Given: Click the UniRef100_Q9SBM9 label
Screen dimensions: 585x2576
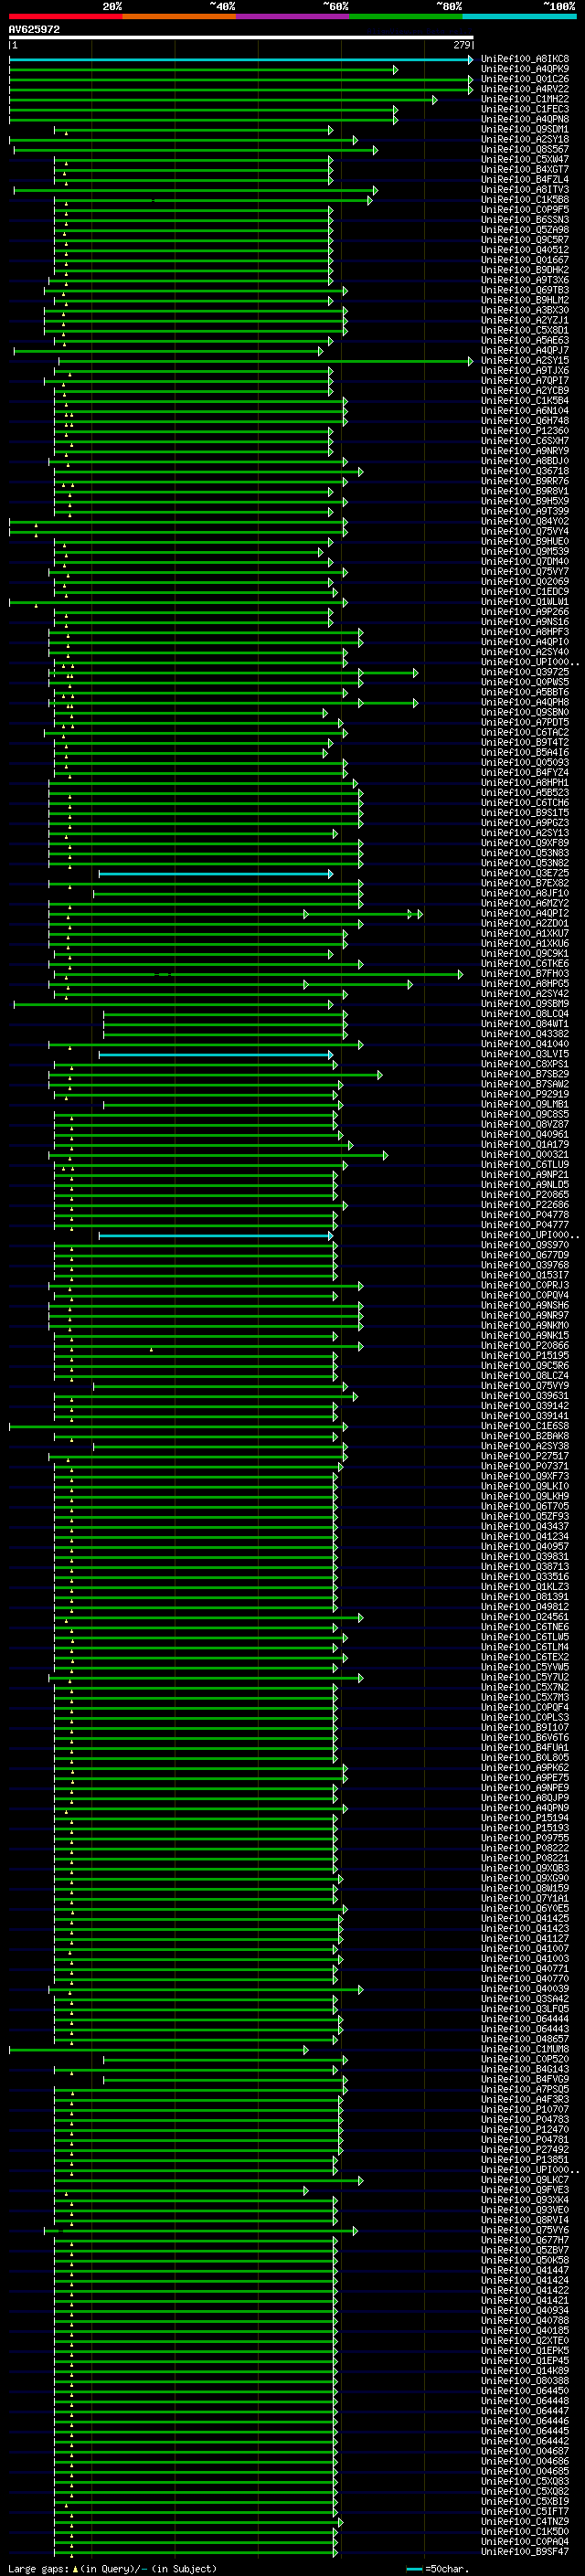Looking at the screenshot, I should click(525, 1005).
